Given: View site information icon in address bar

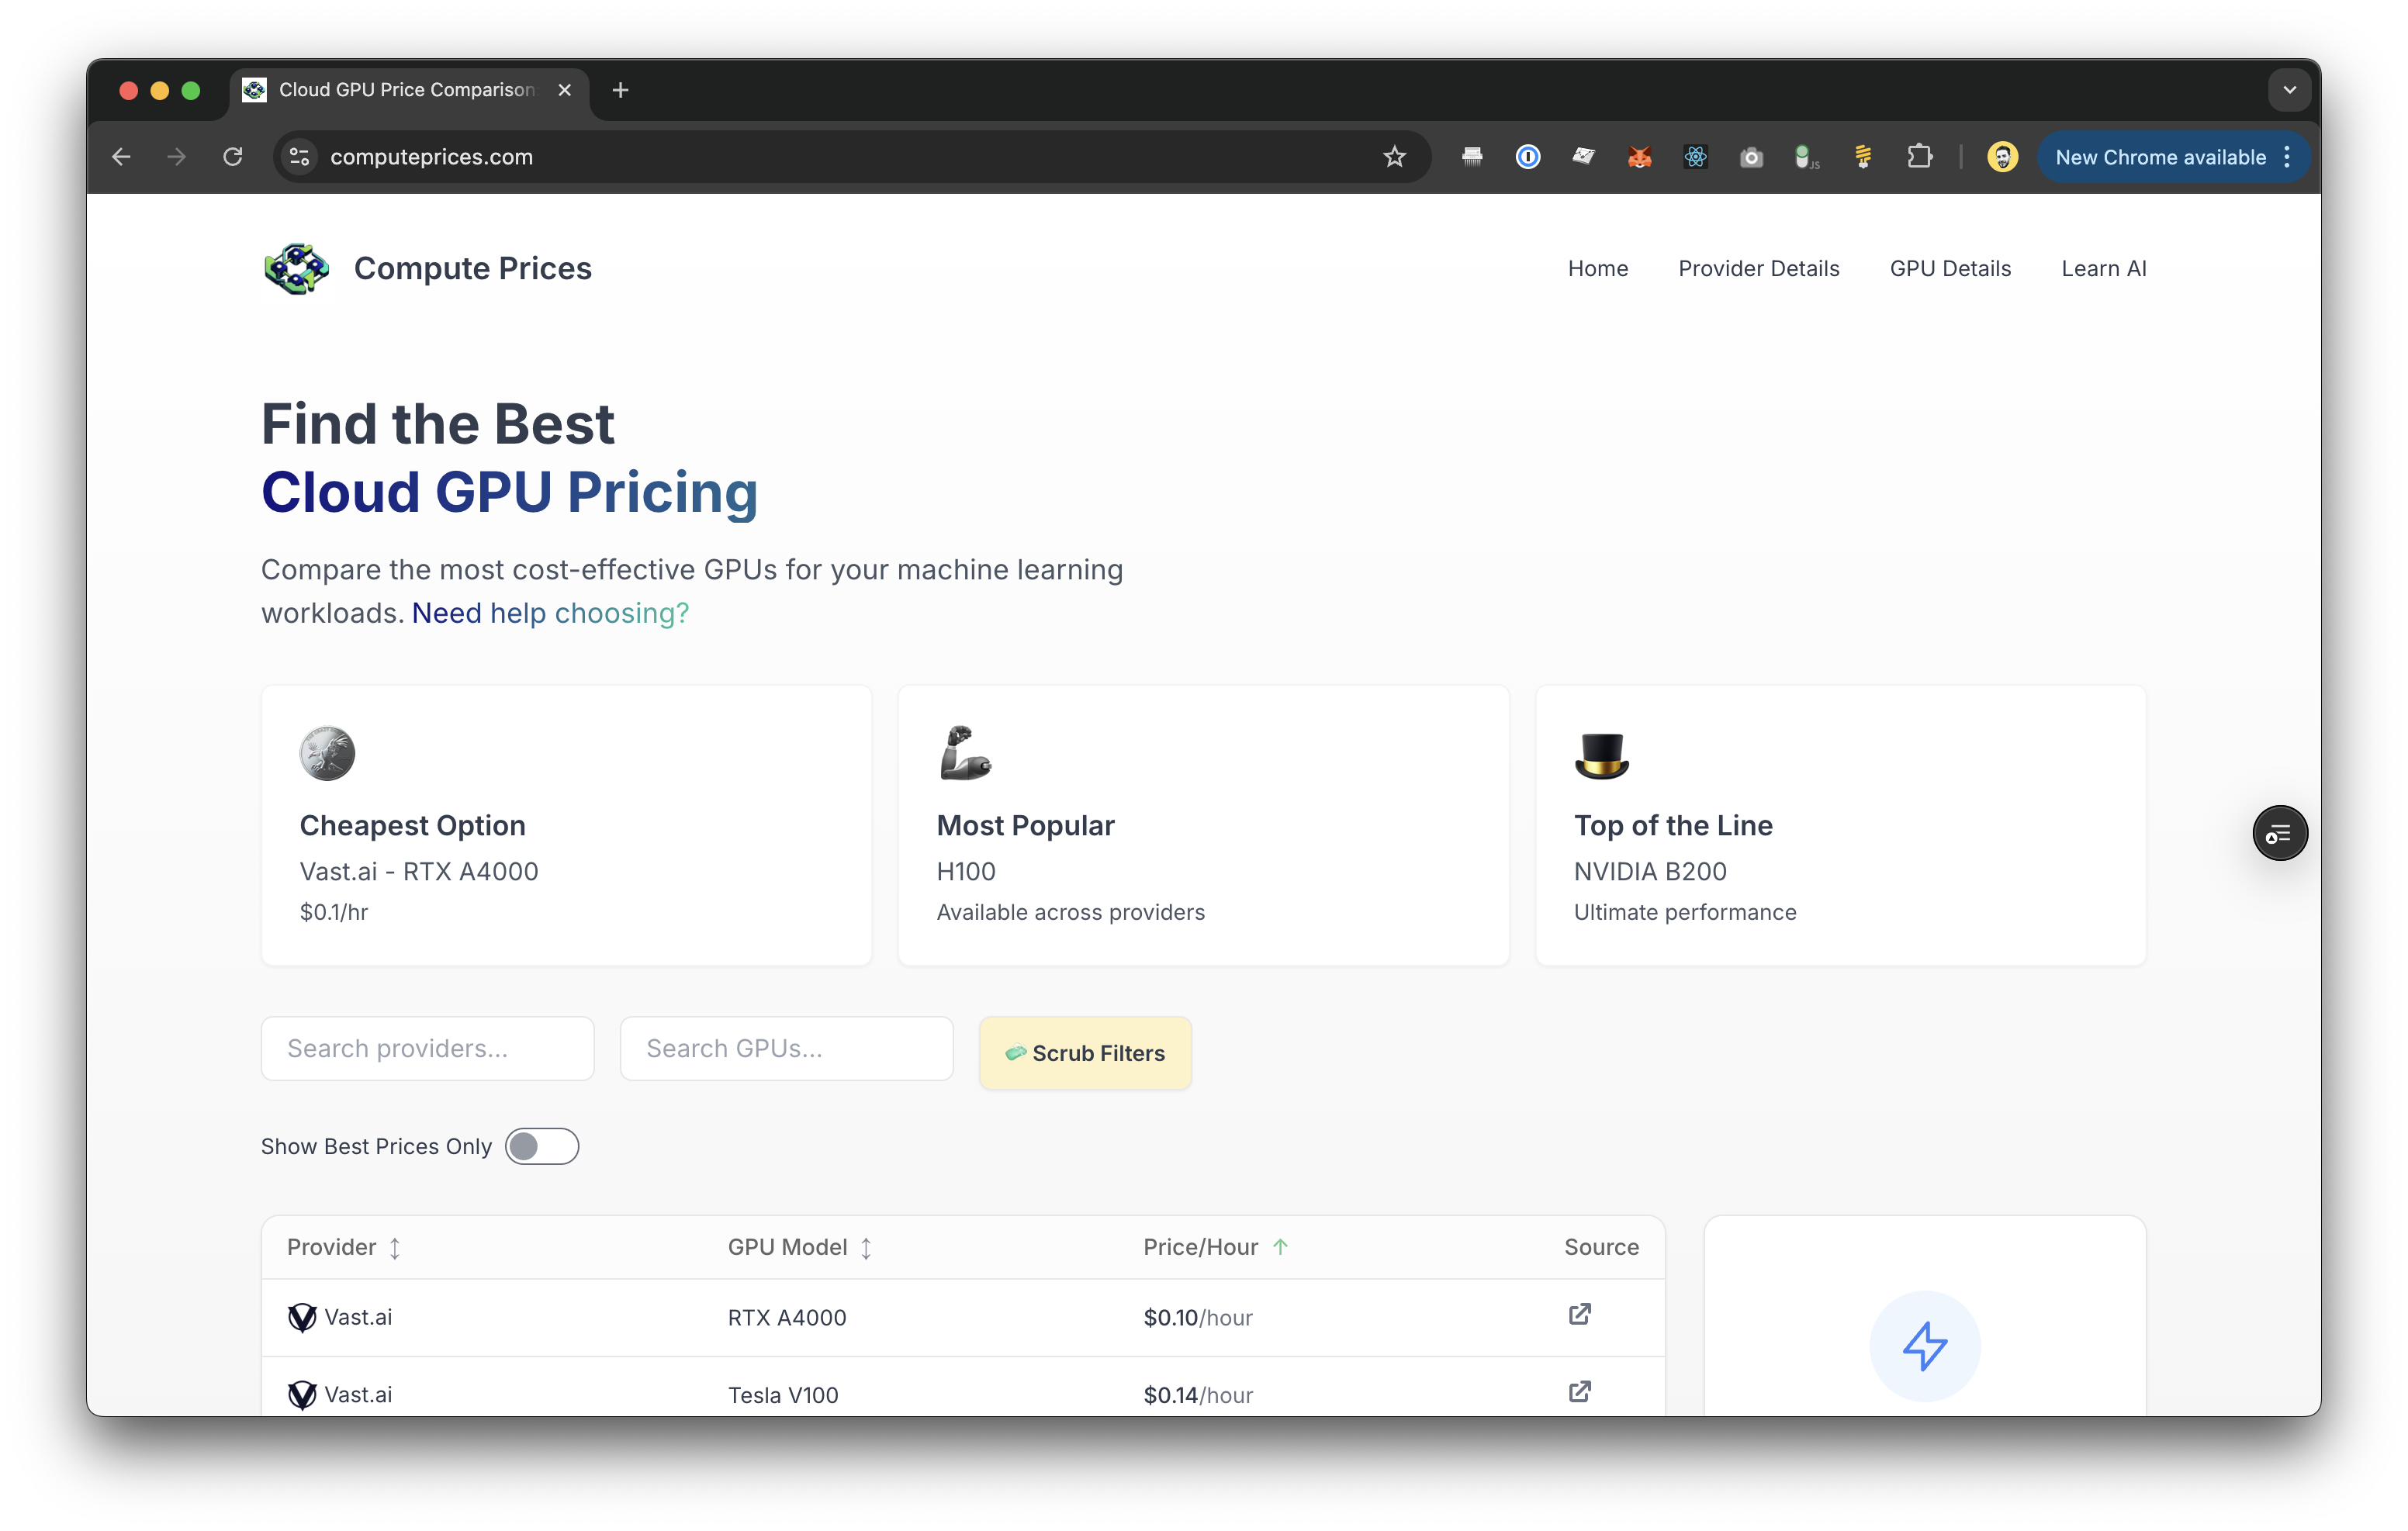Looking at the screenshot, I should 299,157.
